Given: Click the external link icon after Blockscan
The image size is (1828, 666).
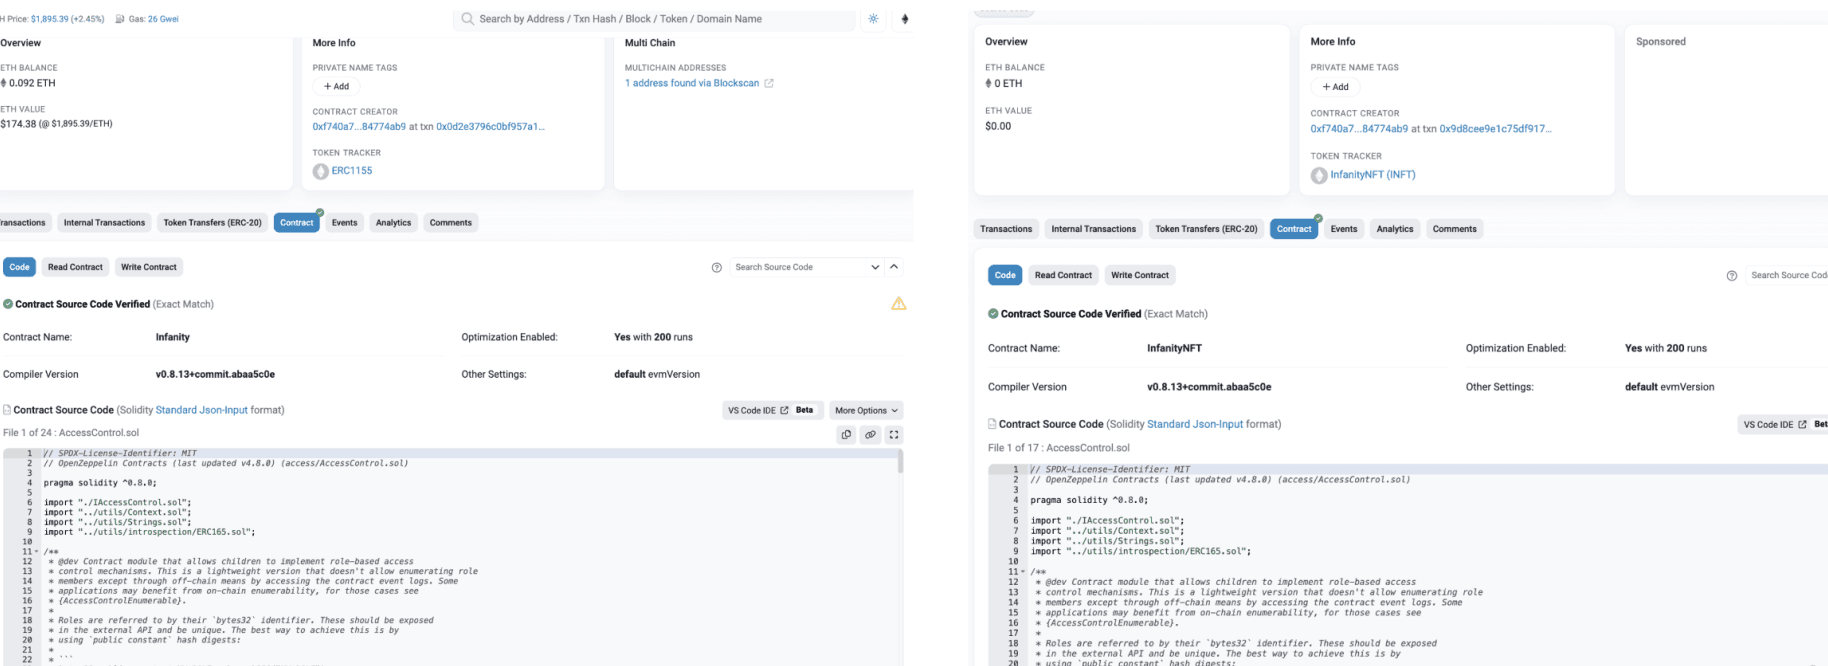Looking at the screenshot, I should 769,83.
